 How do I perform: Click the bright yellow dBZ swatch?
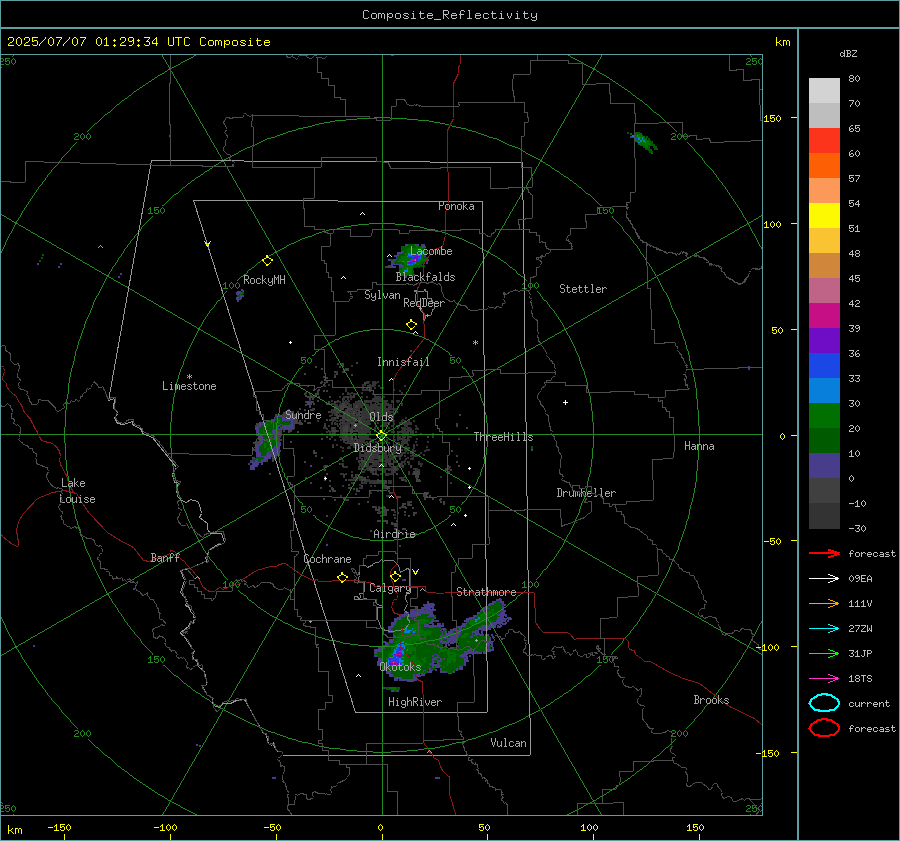[x=824, y=215]
